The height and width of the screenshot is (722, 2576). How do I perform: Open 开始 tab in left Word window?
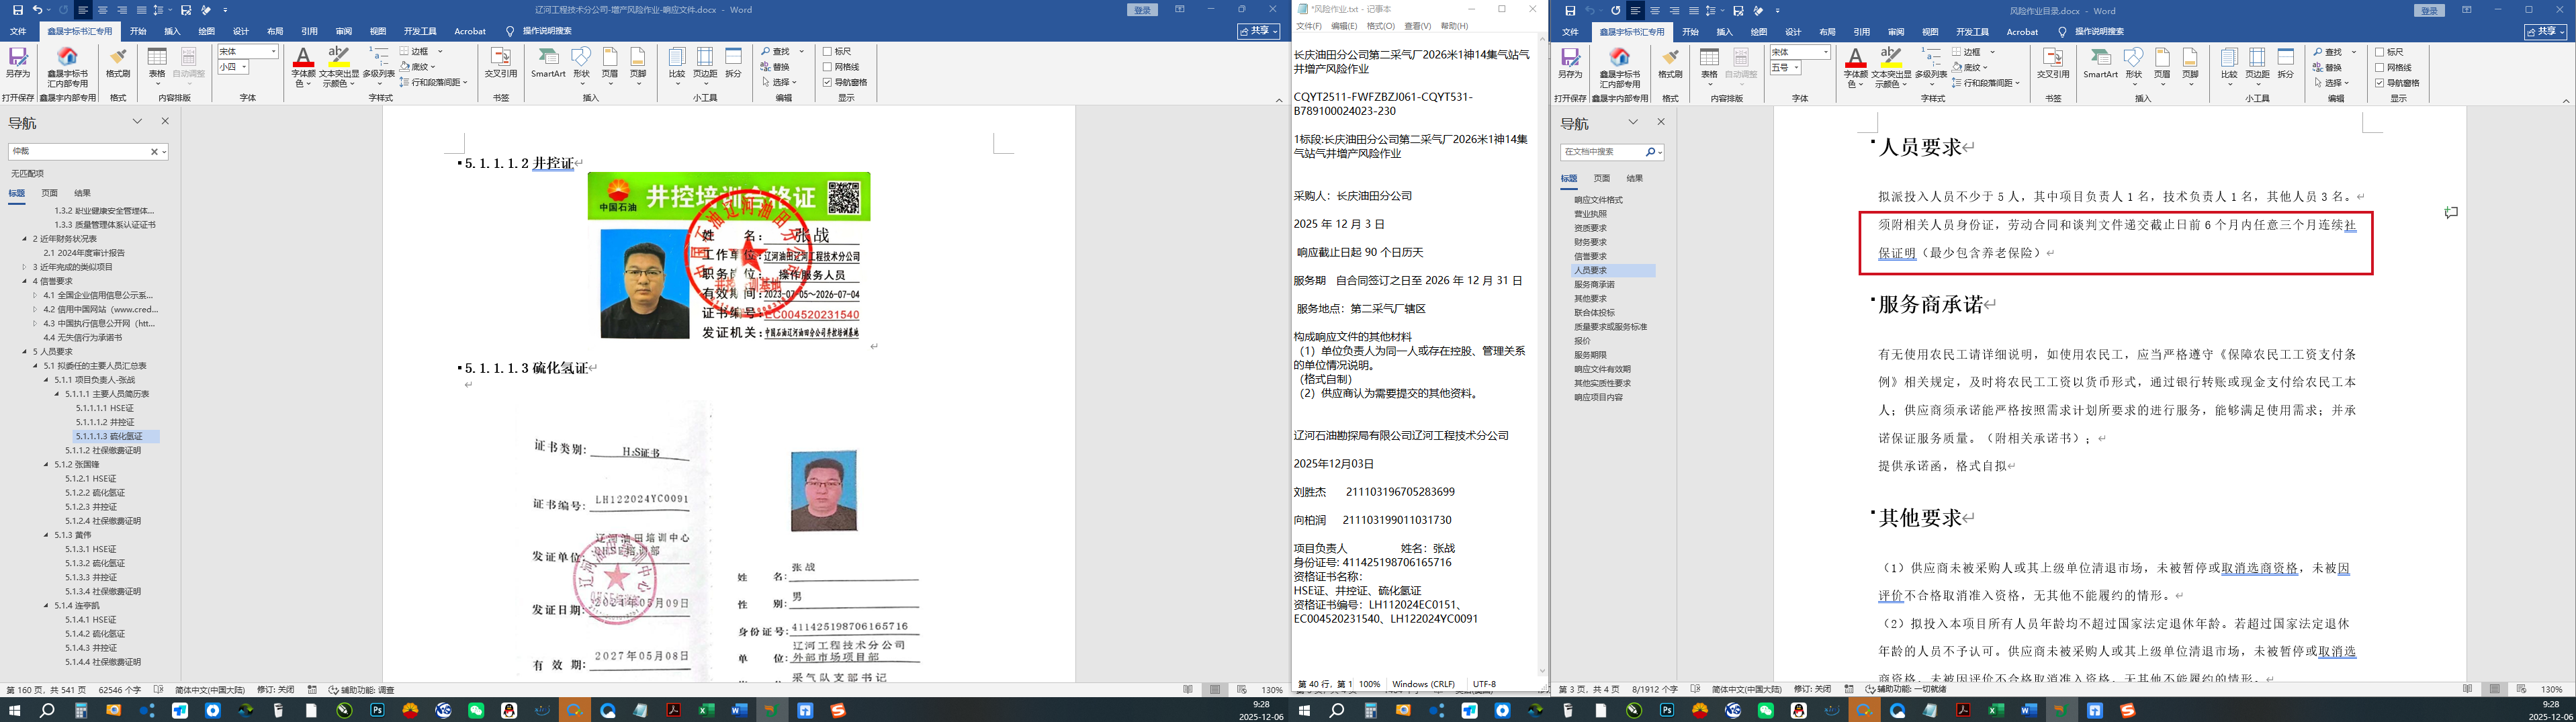(x=138, y=31)
